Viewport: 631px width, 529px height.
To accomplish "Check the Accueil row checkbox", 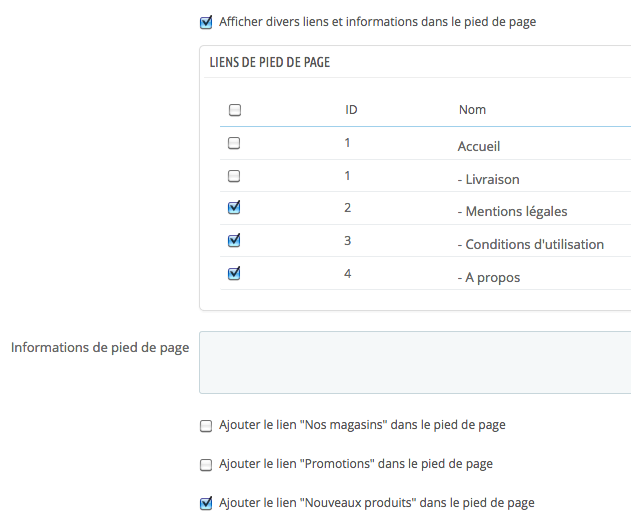I will tap(234, 143).
